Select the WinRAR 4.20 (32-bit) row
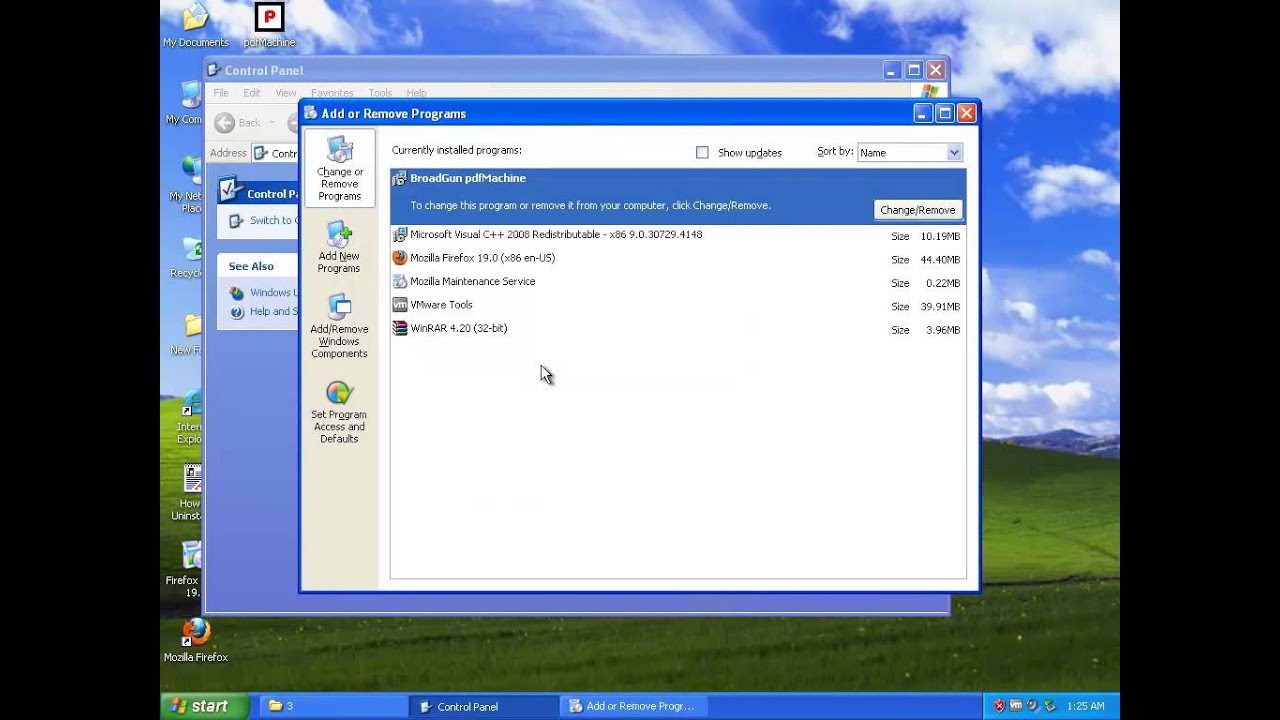Viewport: 1280px width, 720px height. [677, 328]
